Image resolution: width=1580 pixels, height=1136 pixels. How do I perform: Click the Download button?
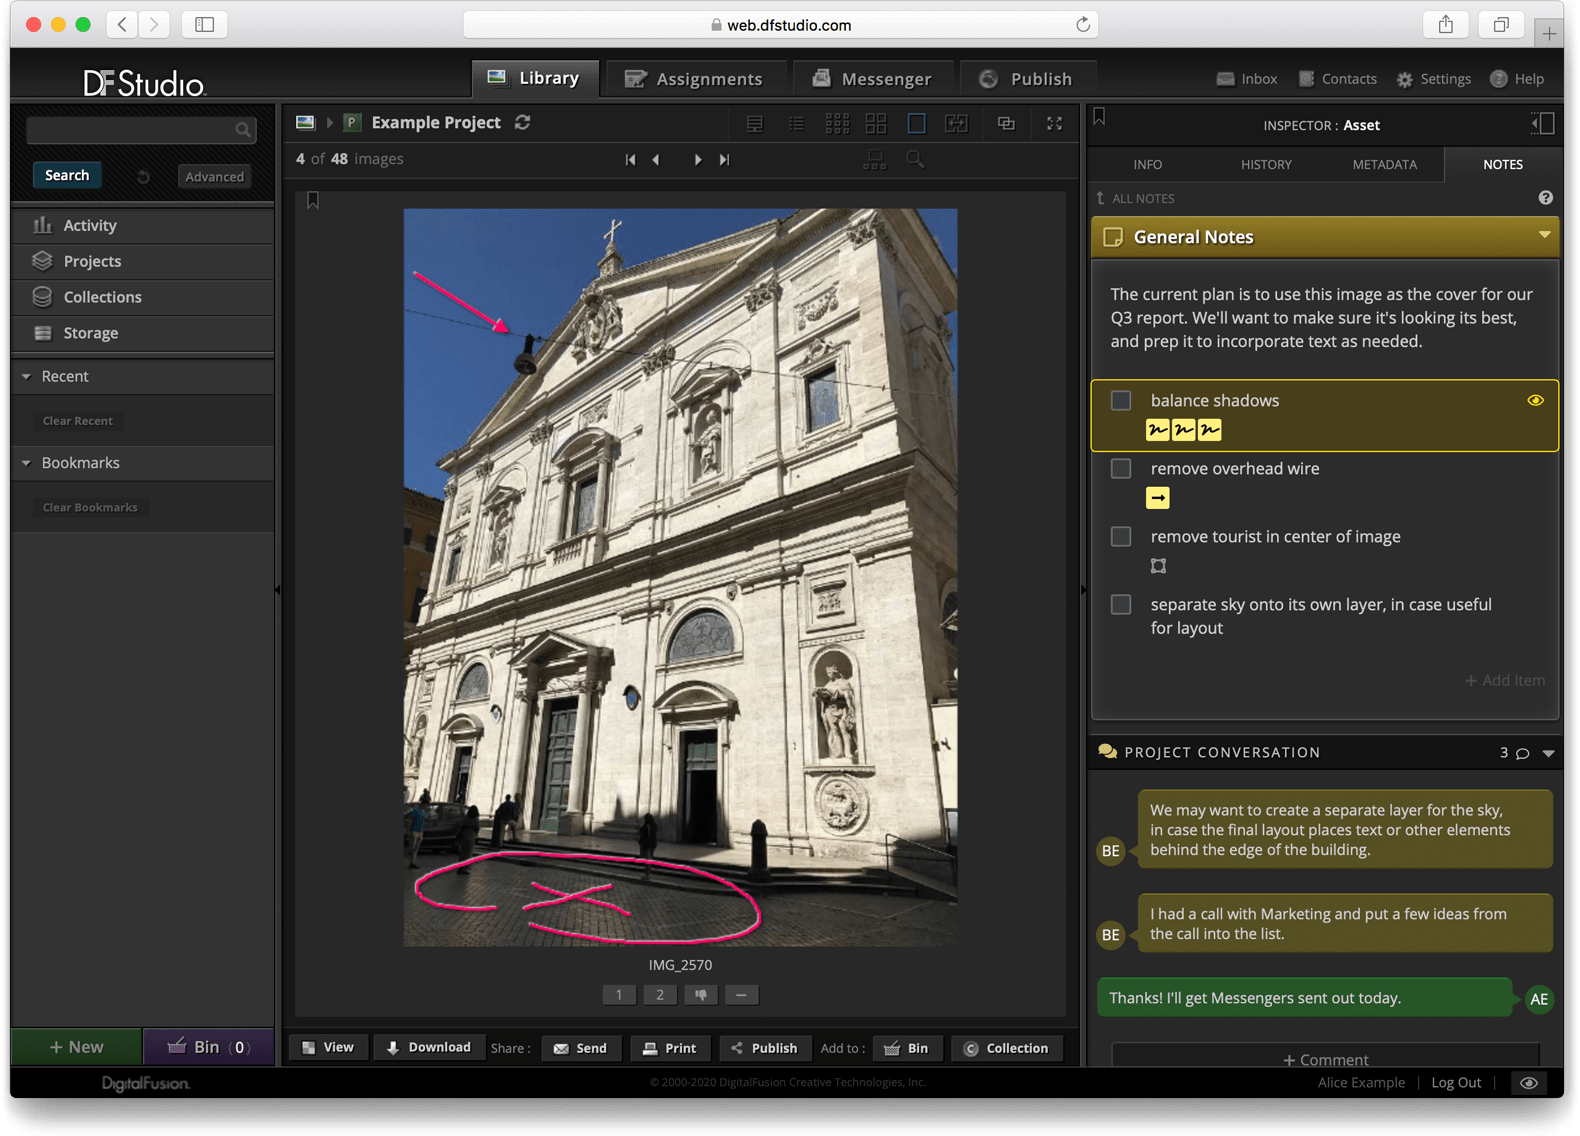coord(428,1047)
